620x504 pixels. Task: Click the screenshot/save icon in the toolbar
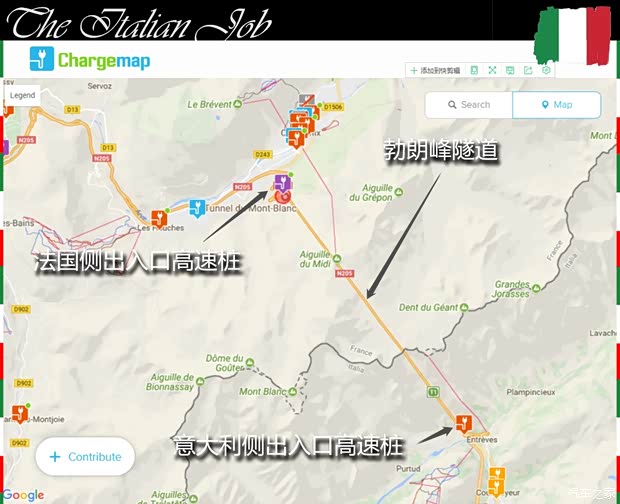tap(510, 71)
